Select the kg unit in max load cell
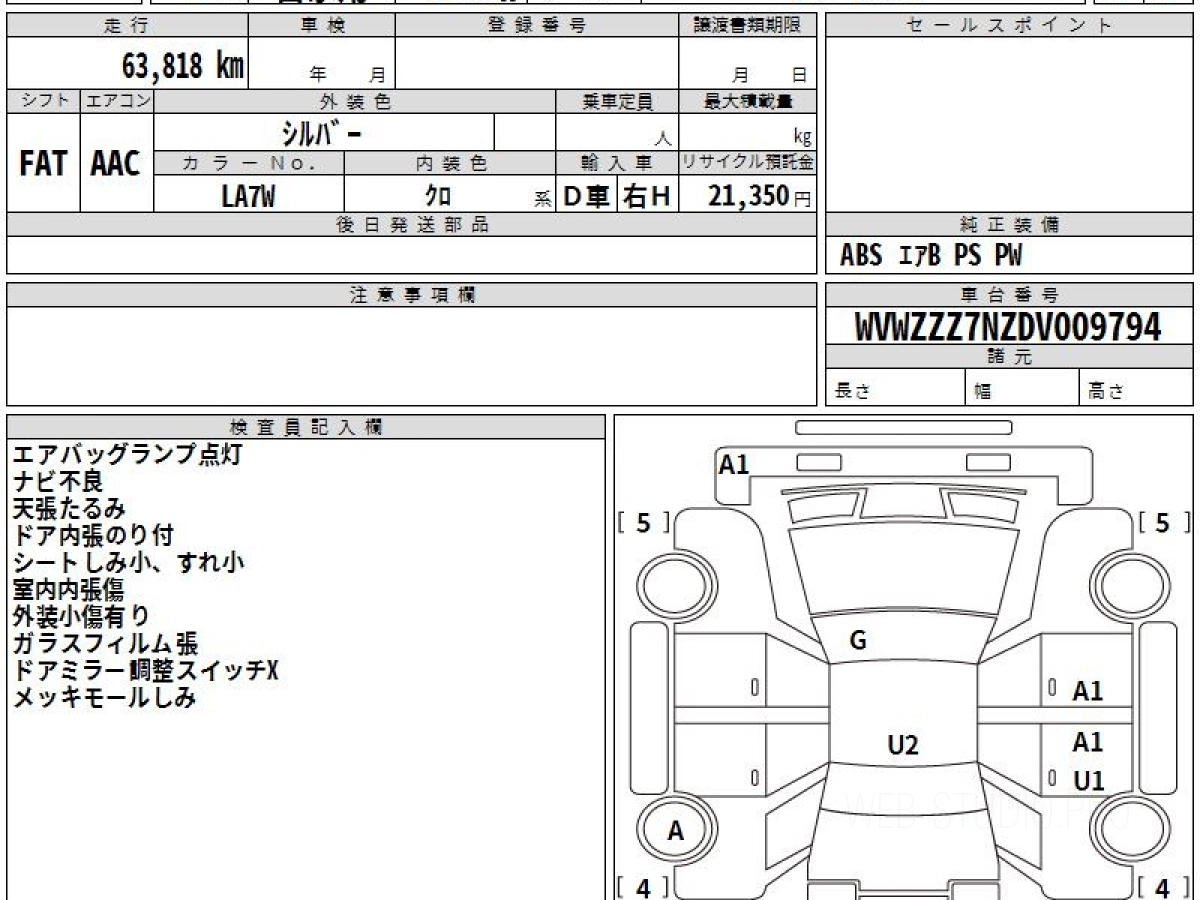This screenshot has height=900, width=1200. [802, 138]
